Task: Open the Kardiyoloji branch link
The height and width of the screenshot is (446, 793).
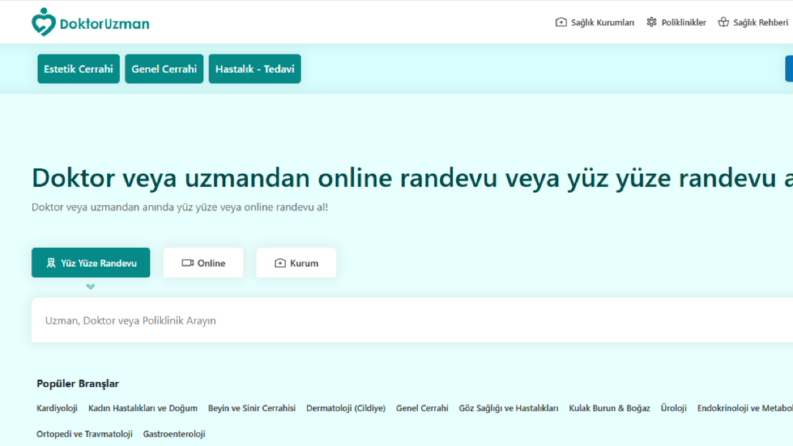Action: coord(57,408)
